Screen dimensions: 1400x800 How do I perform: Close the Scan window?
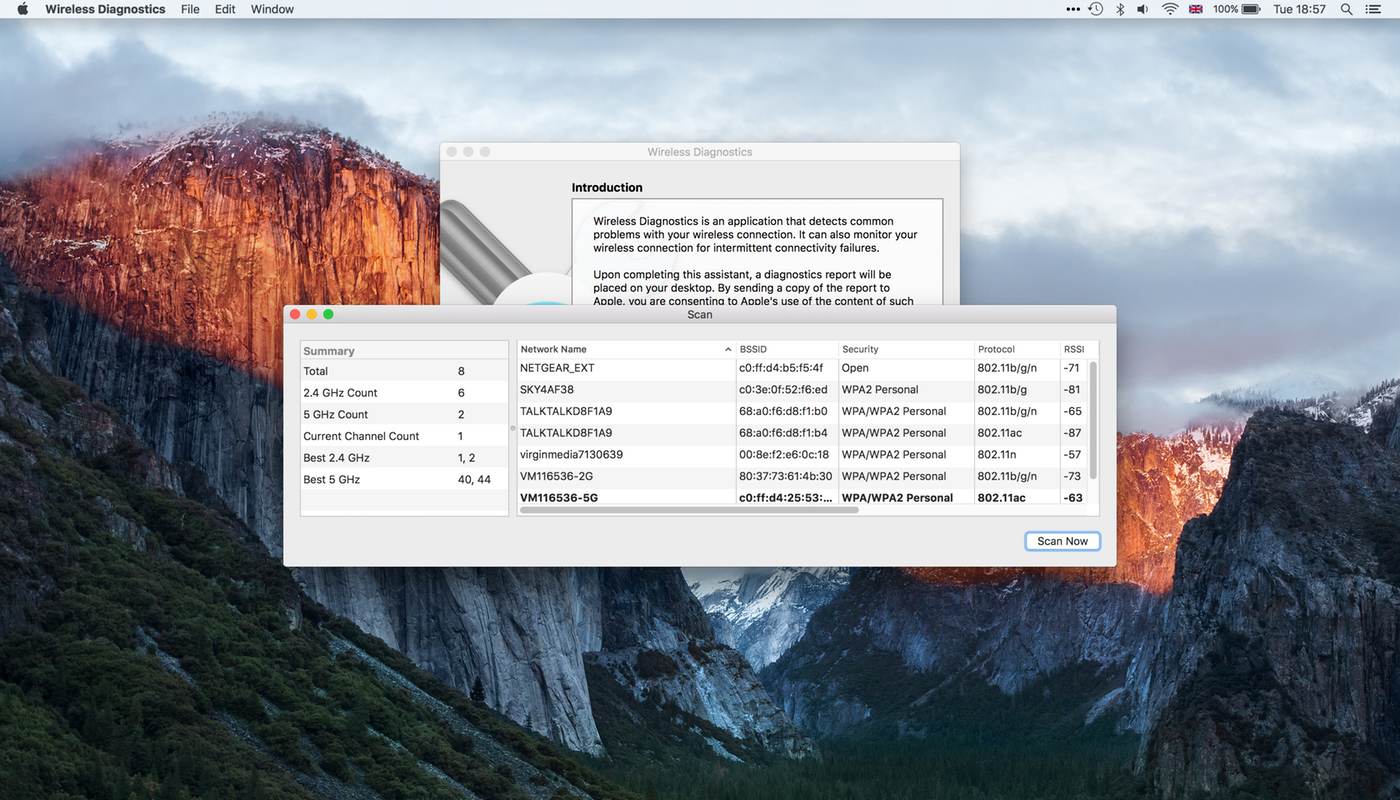[295, 314]
